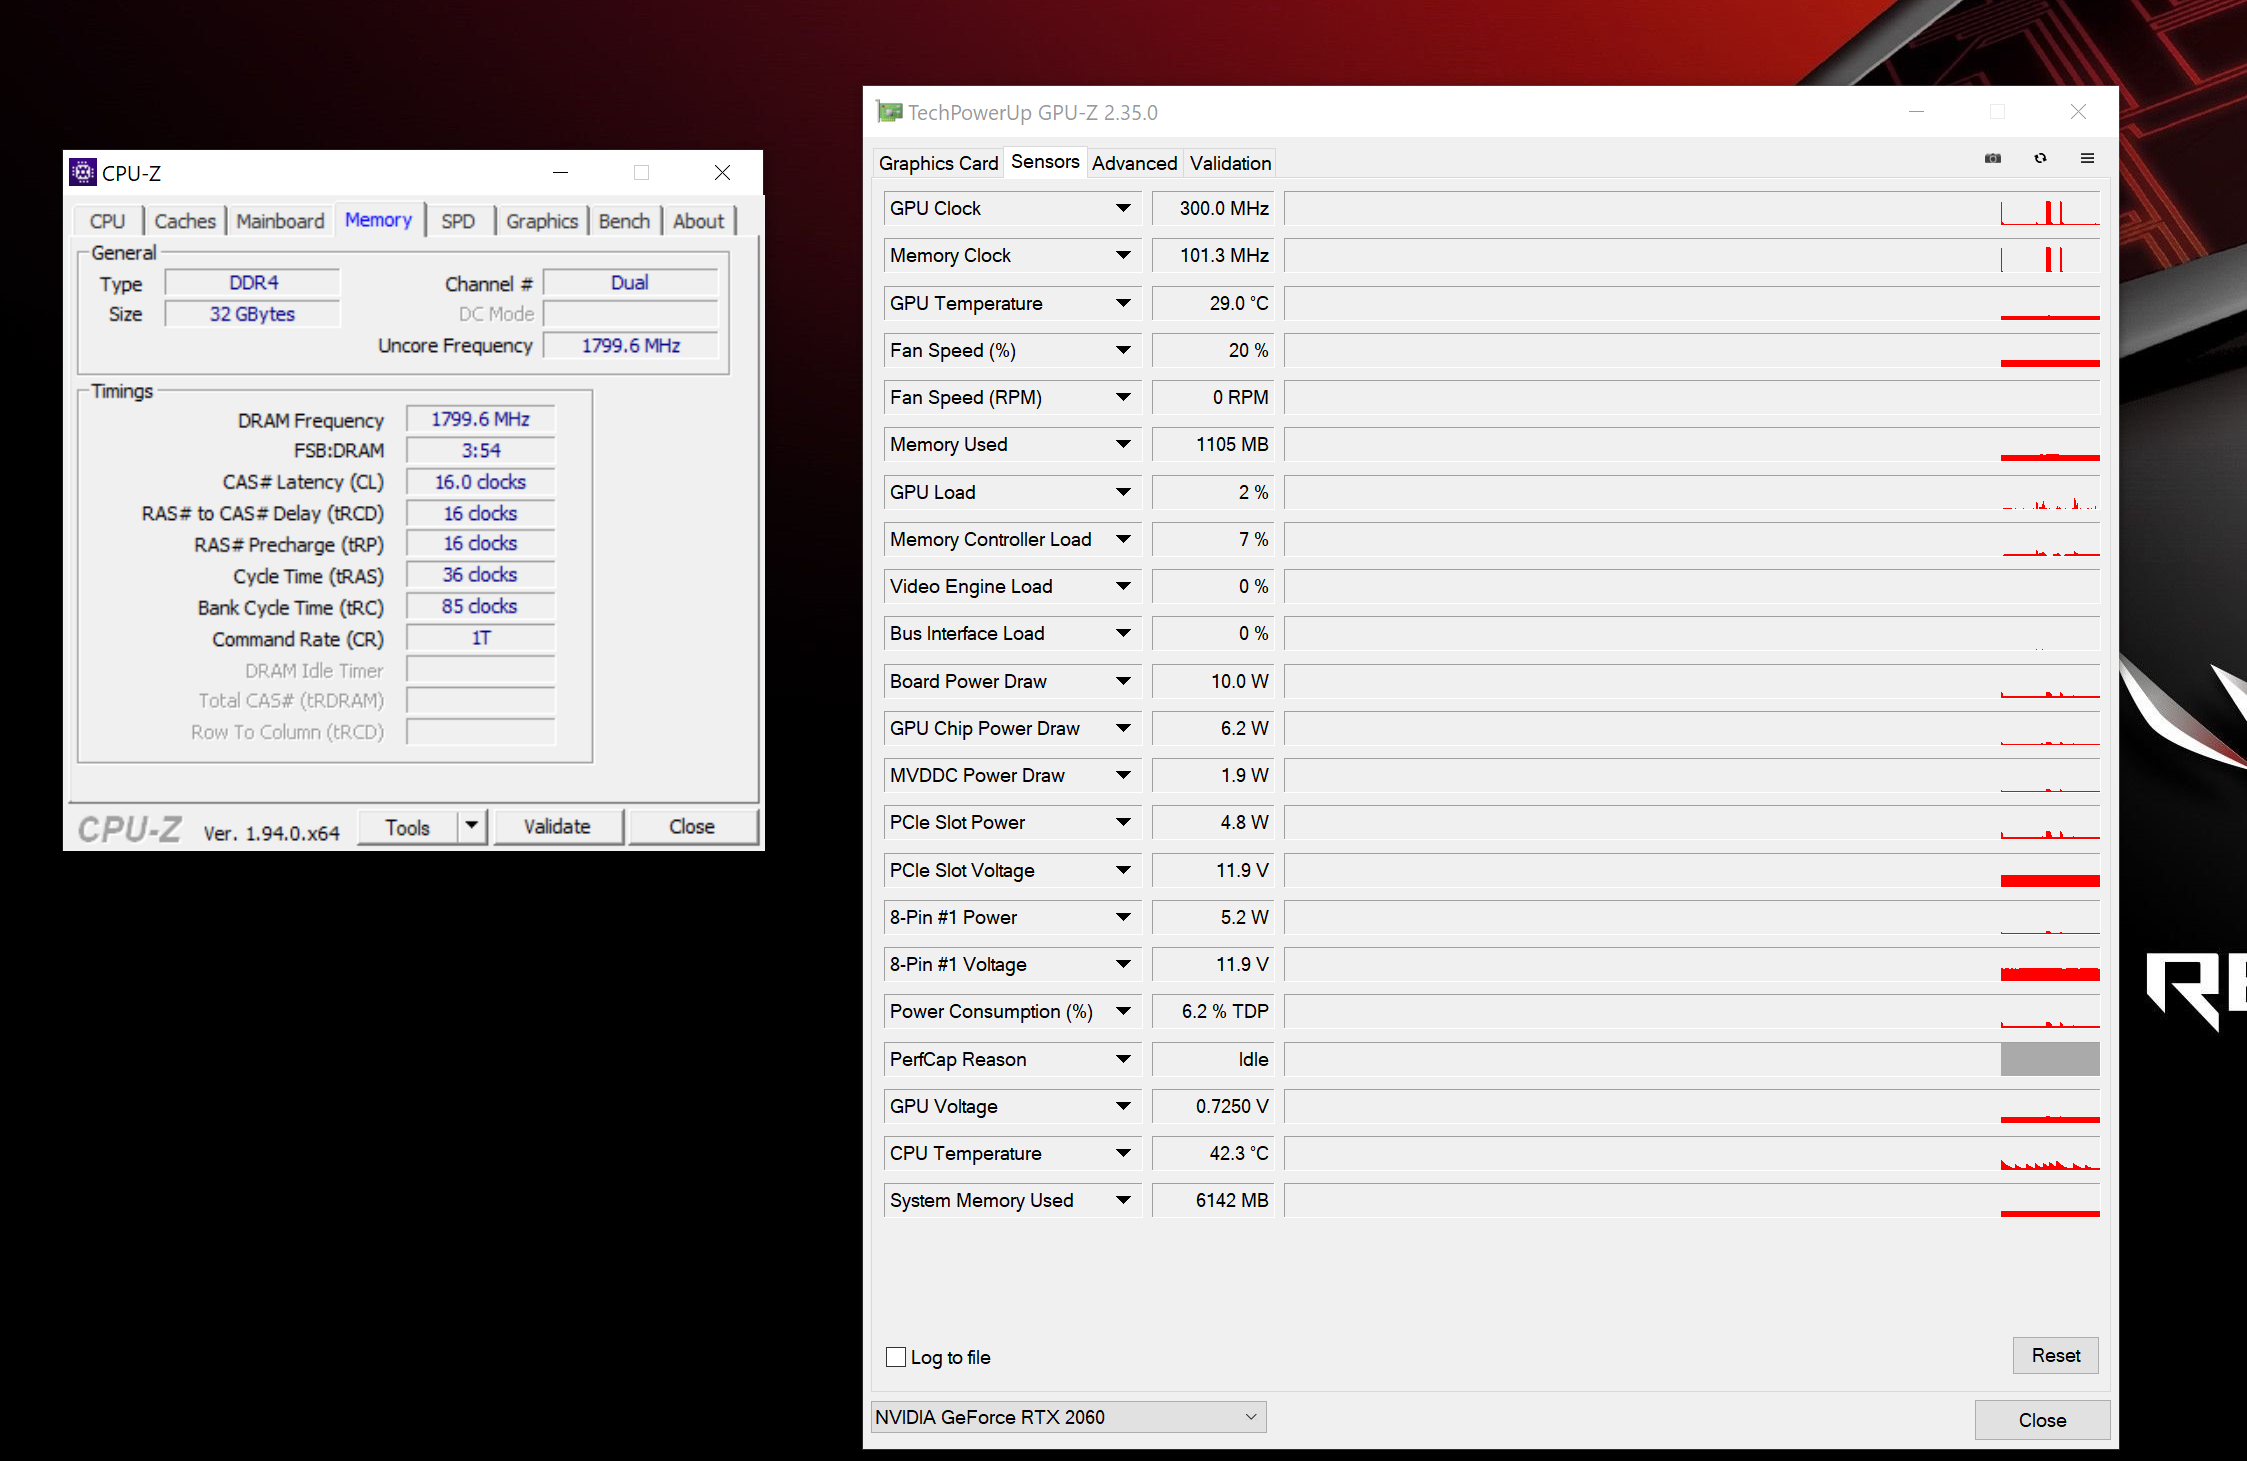The image size is (2247, 1461).
Task: Click the DRAM Frequency value field
Action: [481, 419]
